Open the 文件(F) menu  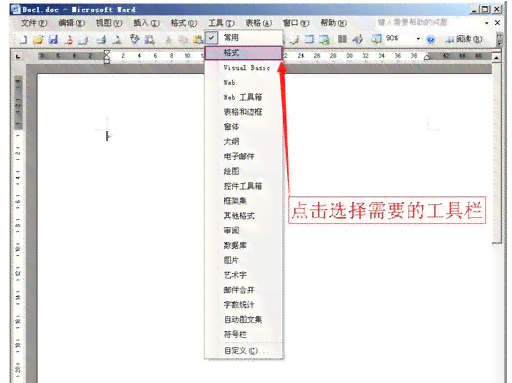pyautogui.click(x=34, y=23)
